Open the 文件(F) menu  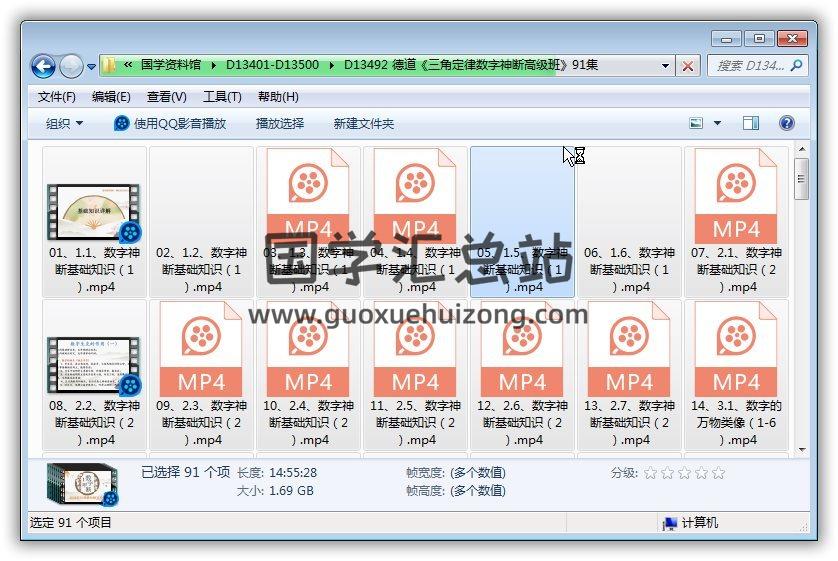click(57, 97)
